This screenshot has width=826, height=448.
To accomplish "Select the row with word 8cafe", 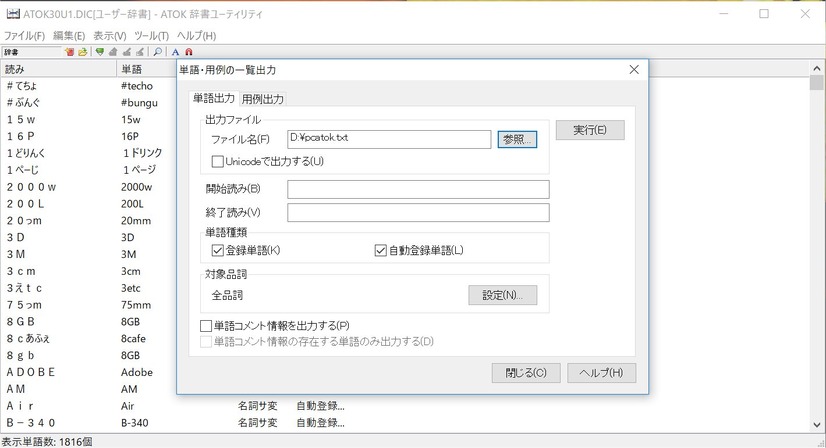I will pos(88,339).
